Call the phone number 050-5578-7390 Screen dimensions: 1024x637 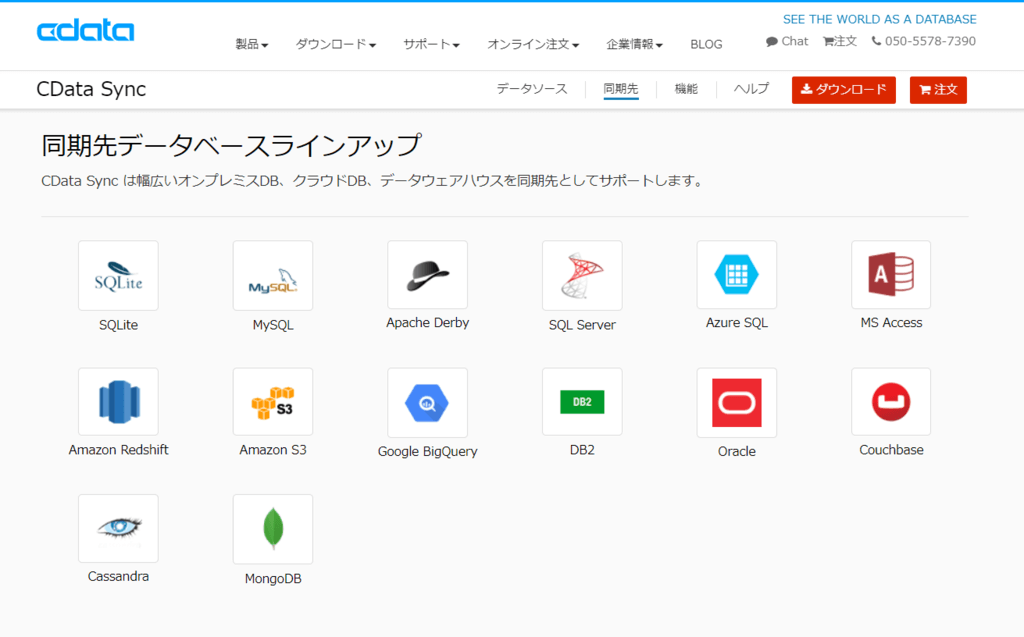[x=923, y=41]
